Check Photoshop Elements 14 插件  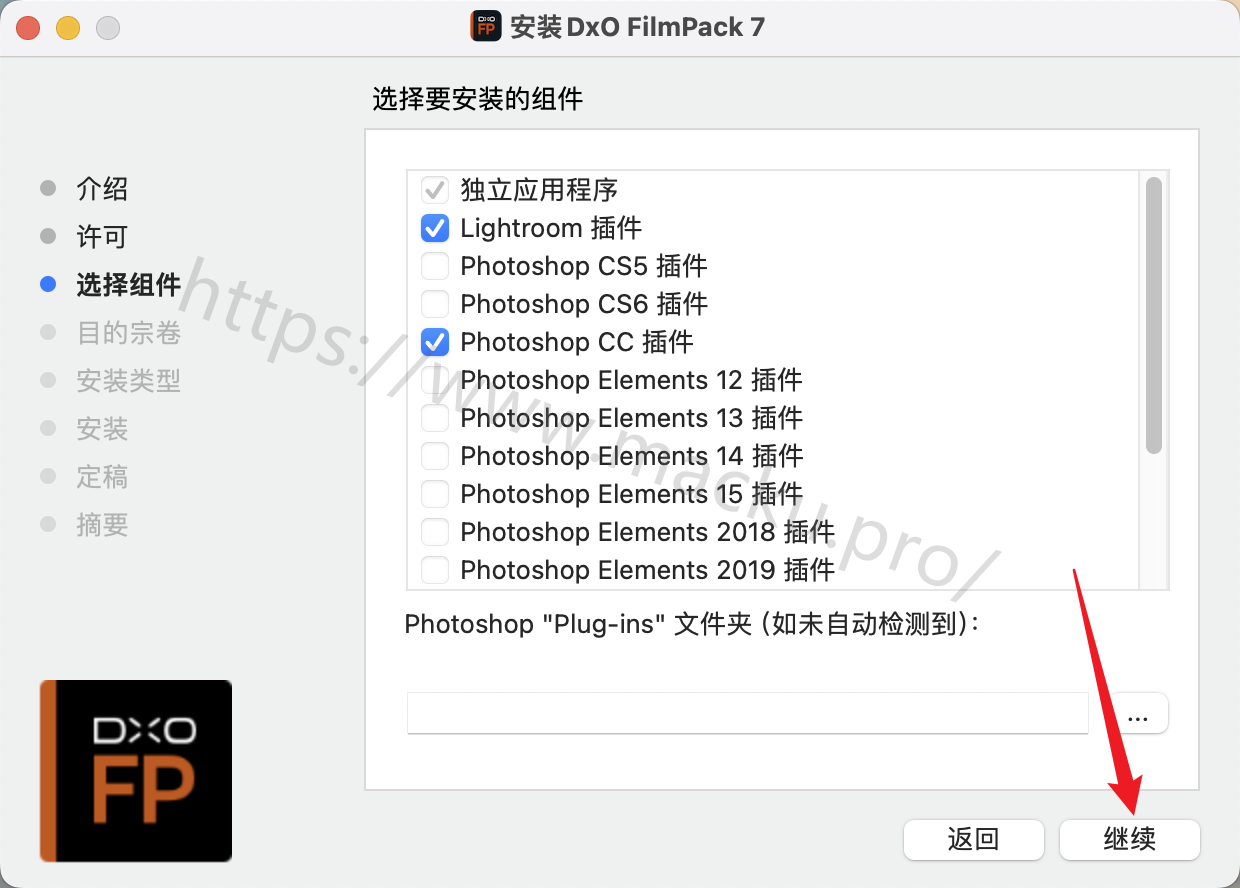tap(435, 456)
